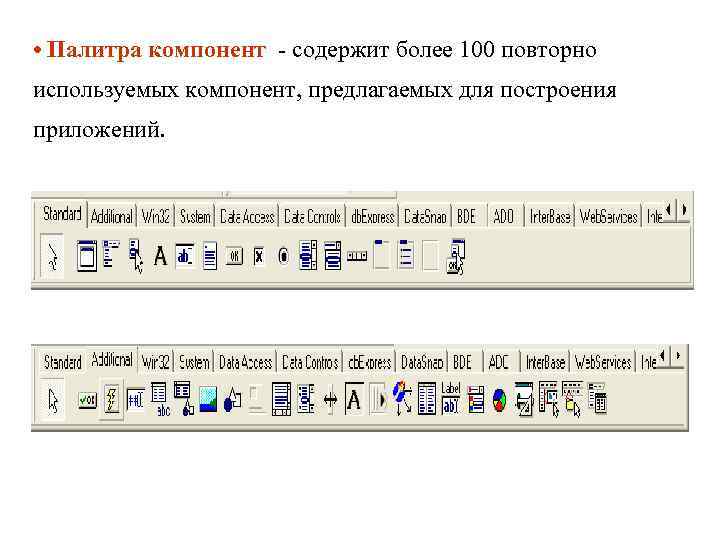Select the ActionManager component icon
The height and width of the screenshot is (540, 720).
(x=523, y=399)
